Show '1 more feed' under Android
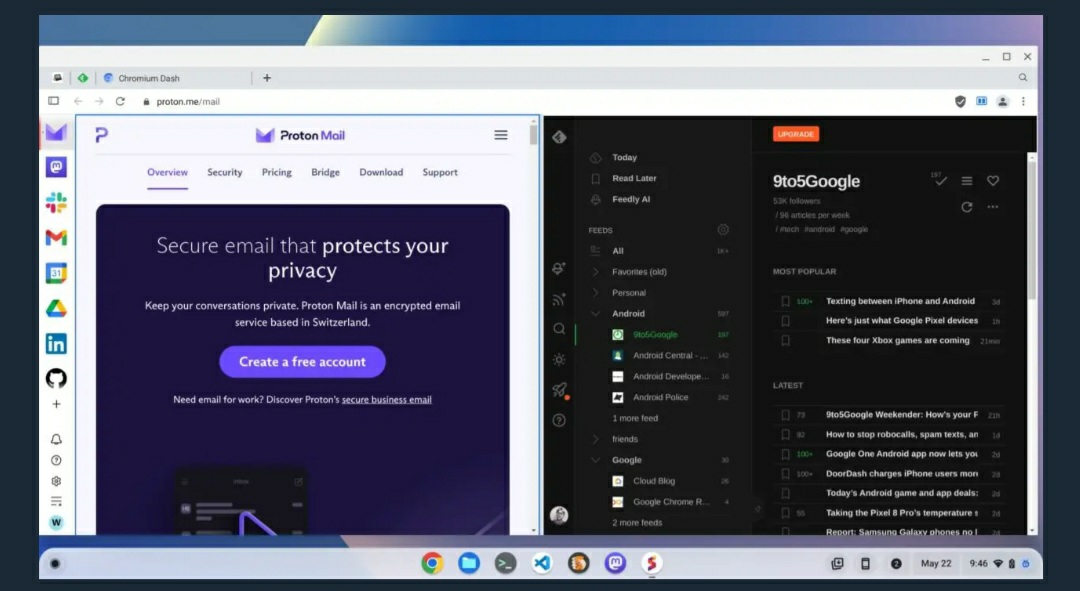The width and height of the screenshot is (1080, 591). (x=635, y=418)
